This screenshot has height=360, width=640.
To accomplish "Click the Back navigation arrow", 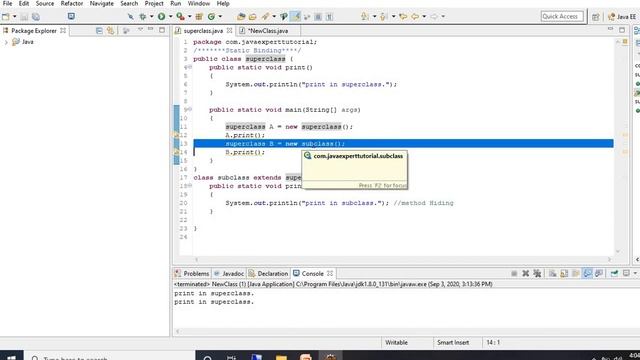I will point(415,17).
